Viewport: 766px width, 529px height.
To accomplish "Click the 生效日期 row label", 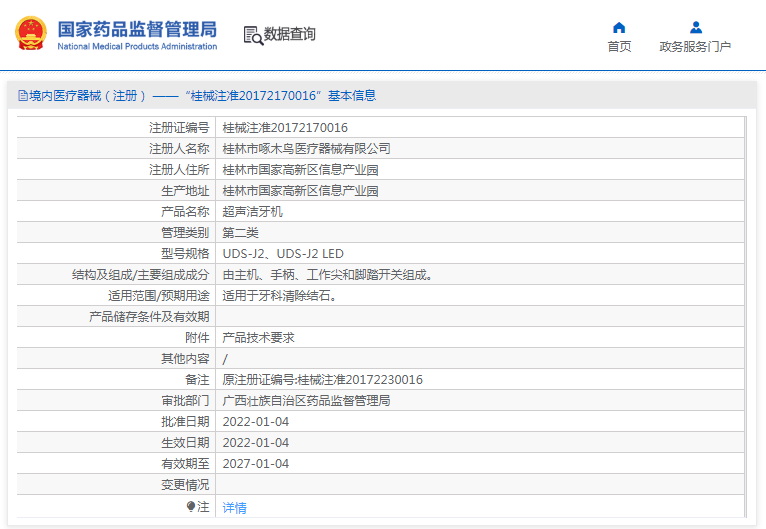I will pyautogui.click(x=185, y=443).
